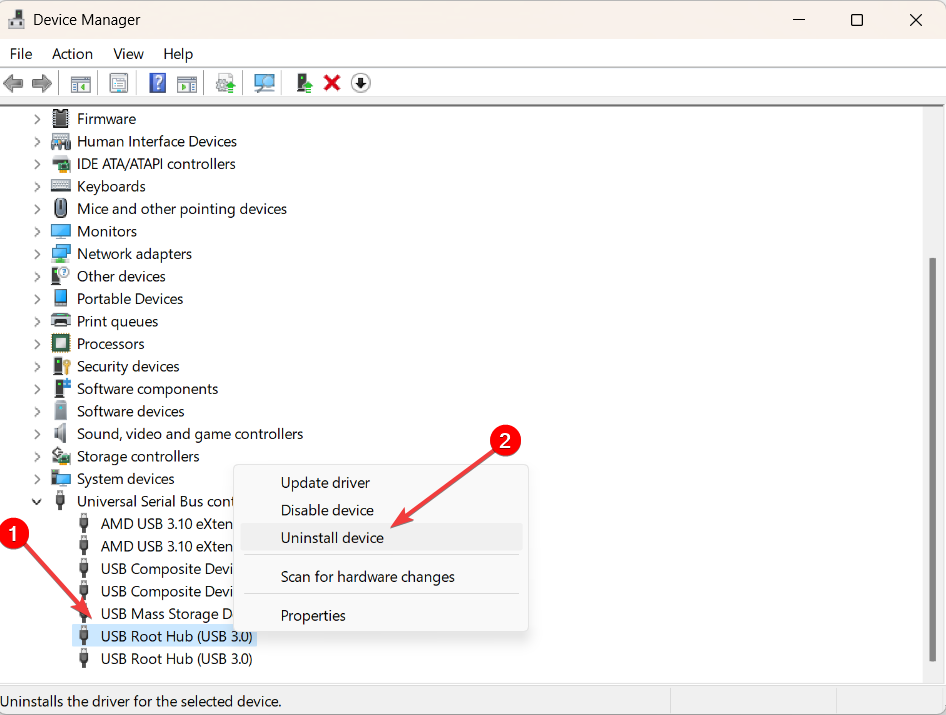
Task: Close the Device Manager window
Action: (915, 20)
